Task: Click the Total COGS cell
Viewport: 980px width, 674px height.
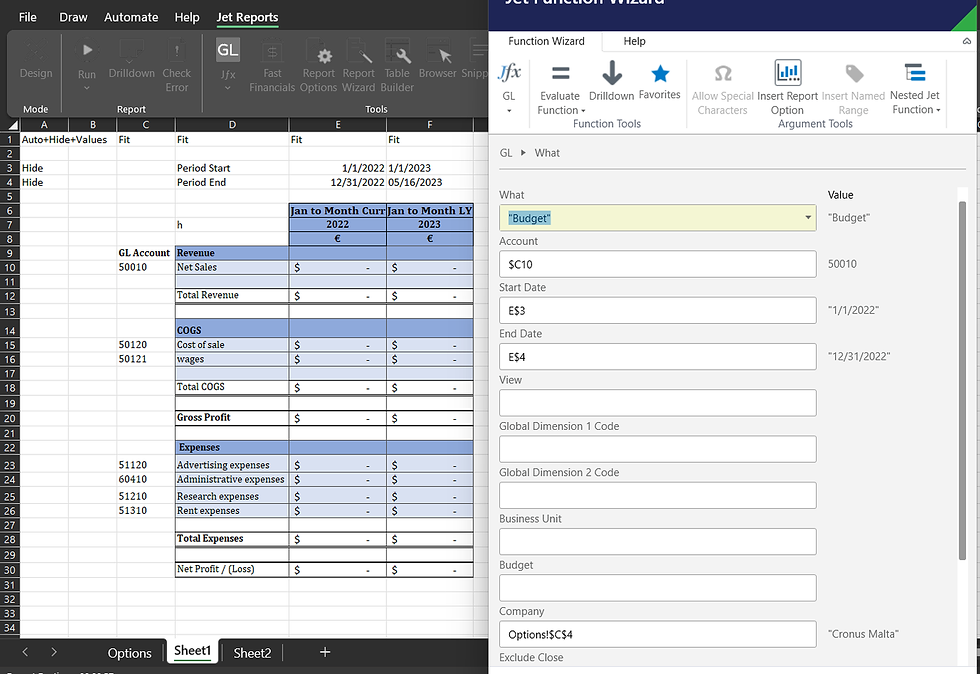Action: point(232,387)
